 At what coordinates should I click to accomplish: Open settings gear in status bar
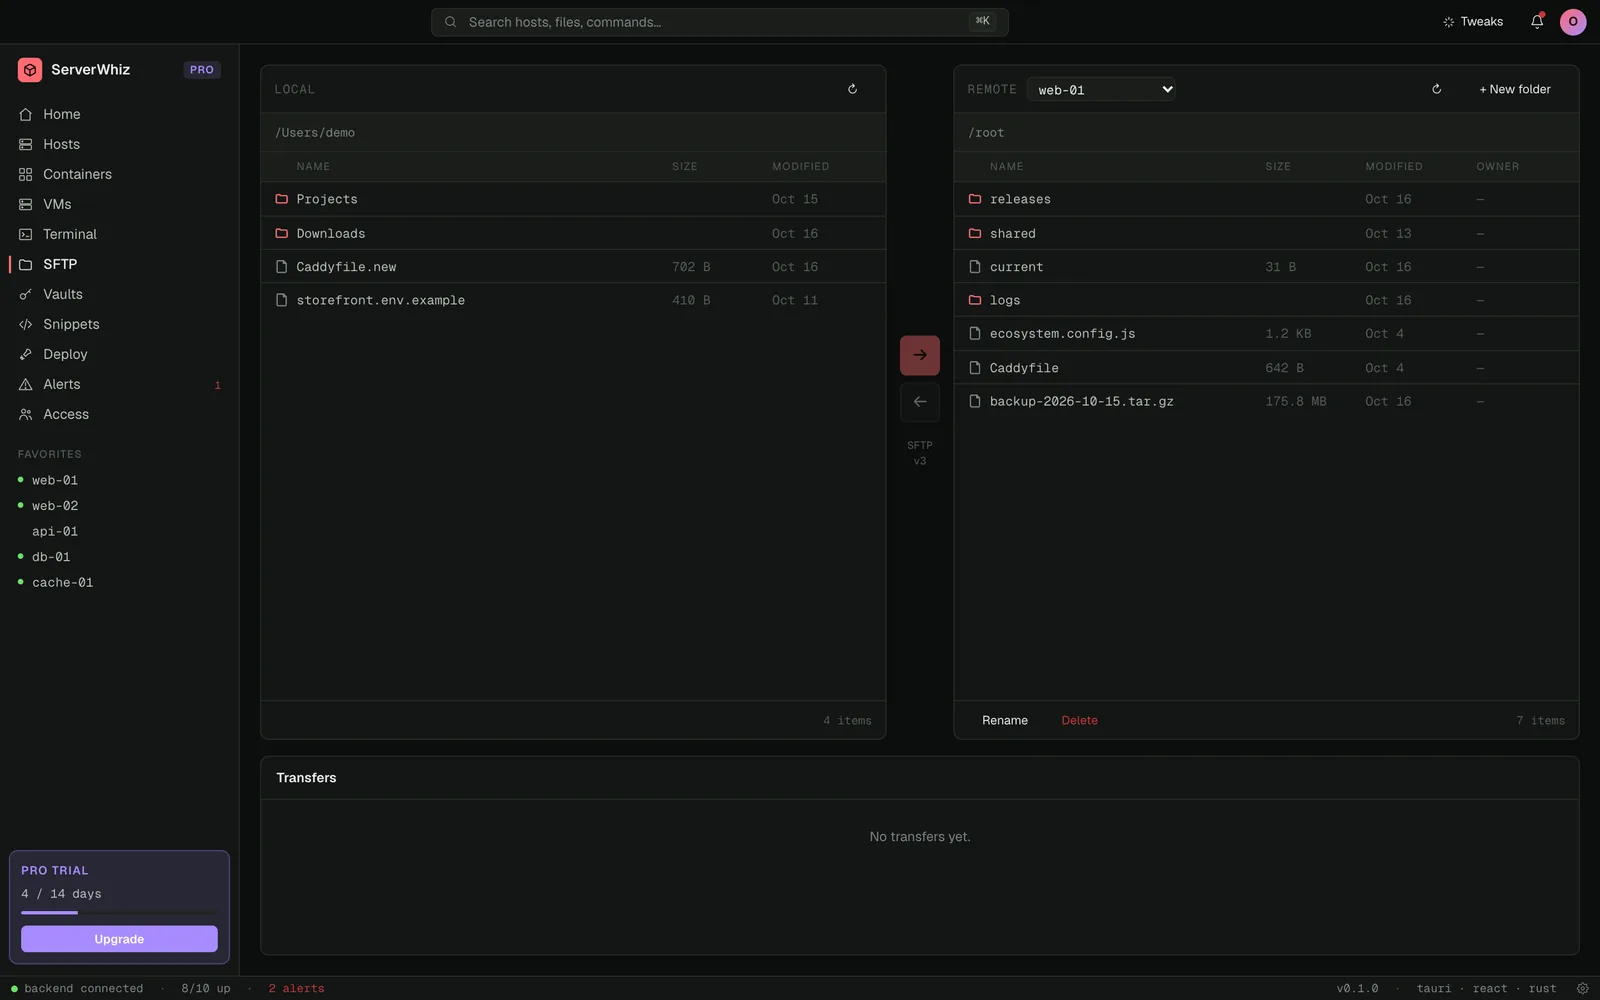tap(1582, 988)
